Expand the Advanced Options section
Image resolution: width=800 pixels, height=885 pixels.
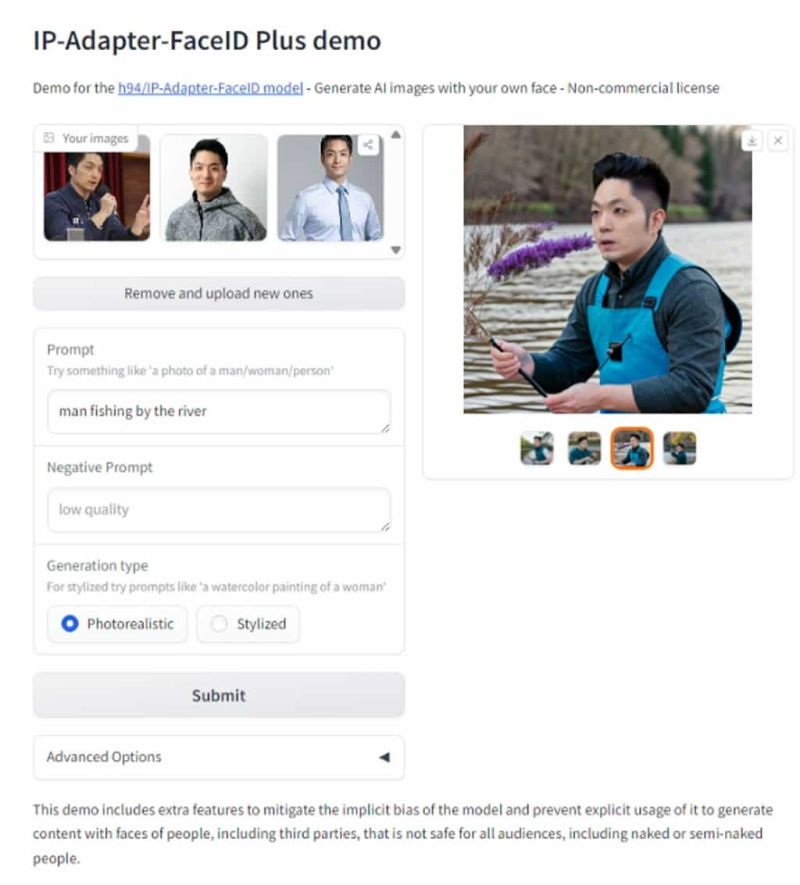218,757
